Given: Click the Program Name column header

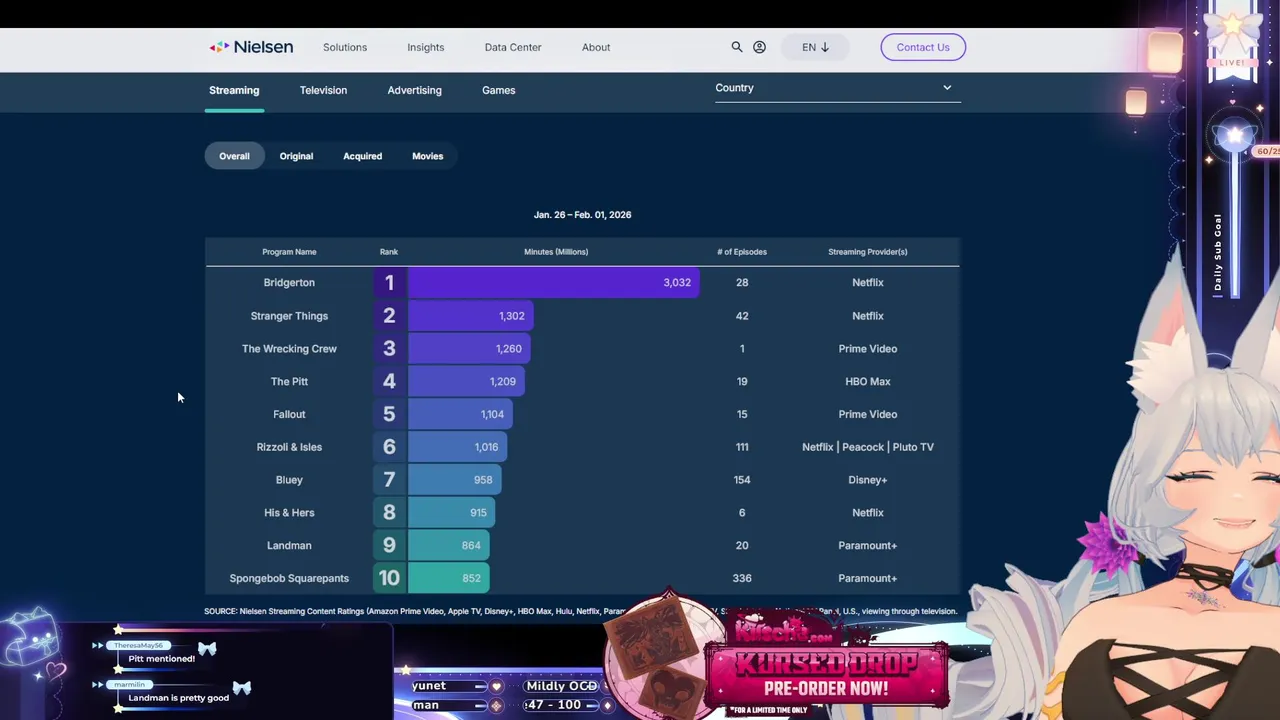Looking at the screenshot, I should [289, 252].
